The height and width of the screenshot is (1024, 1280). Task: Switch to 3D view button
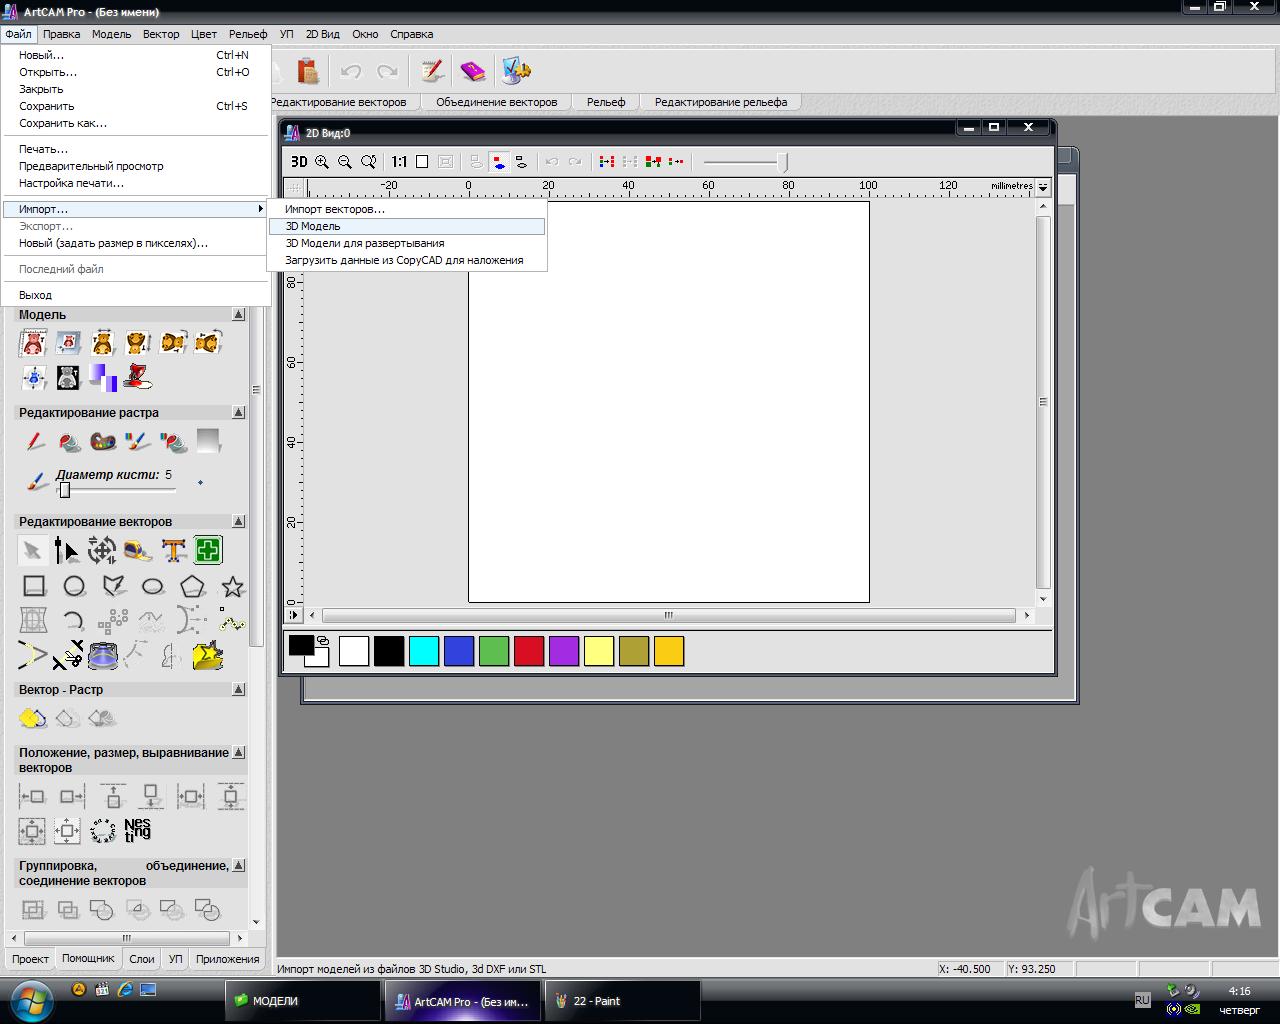coord(298,162)
